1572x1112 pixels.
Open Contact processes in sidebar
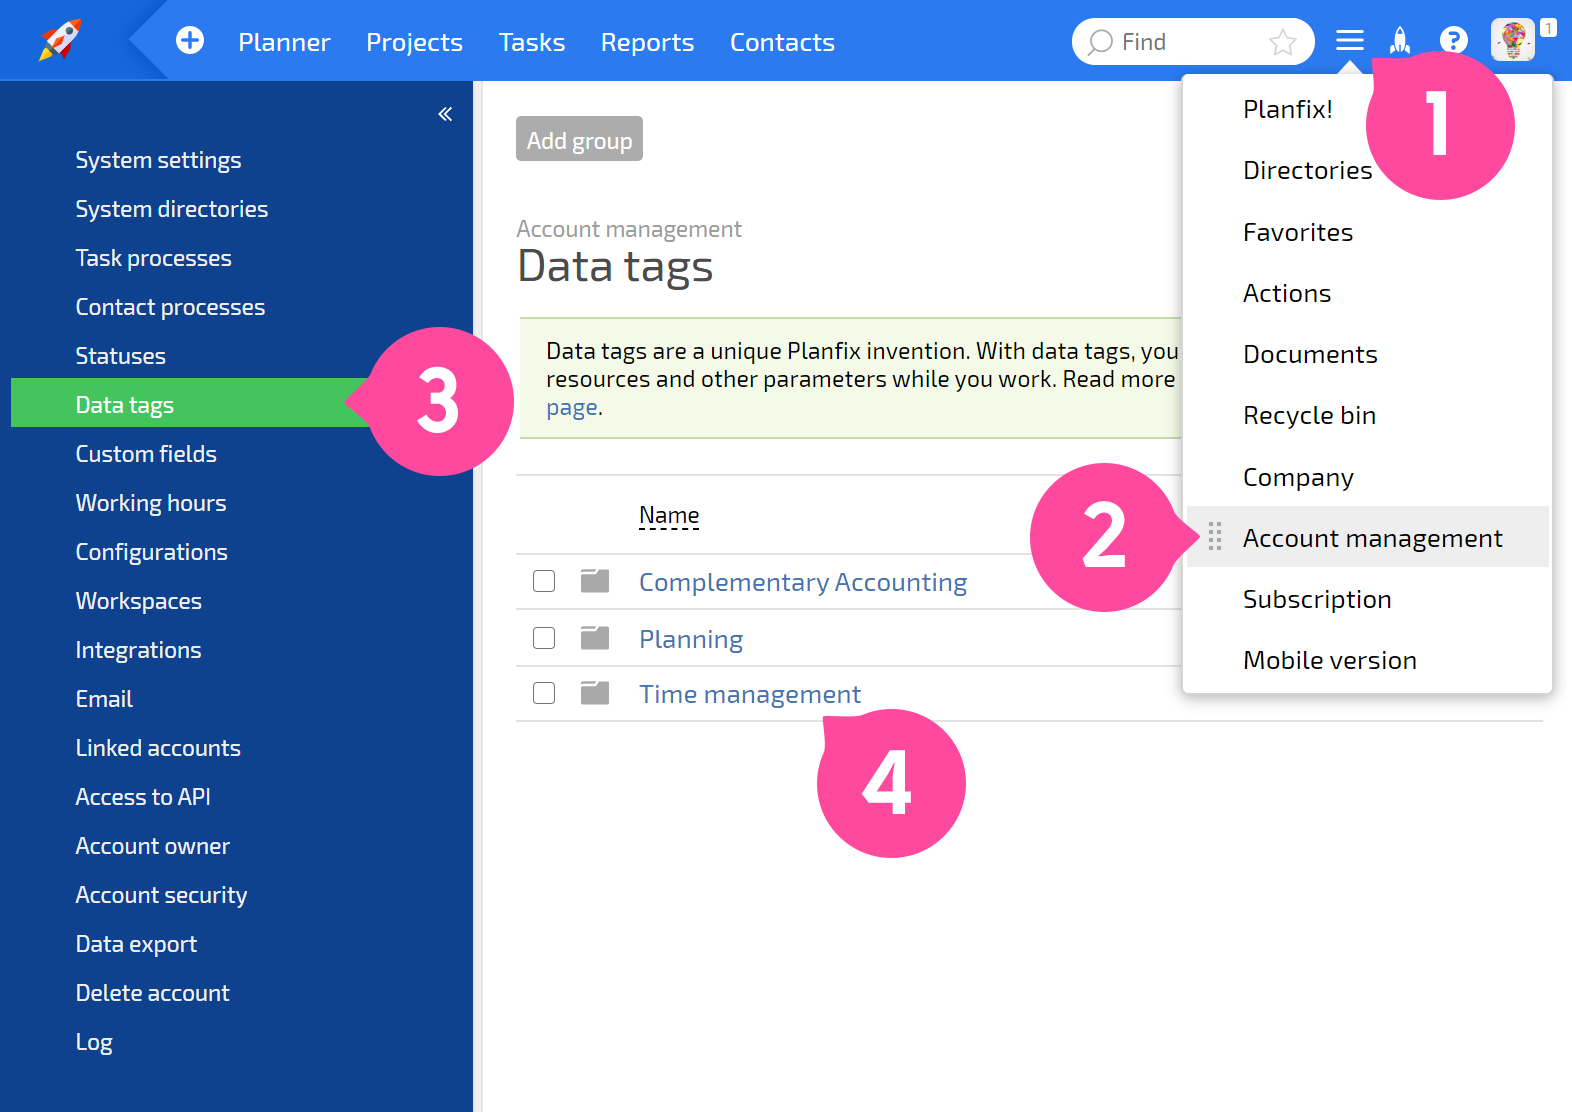click(x=170, y=307)
